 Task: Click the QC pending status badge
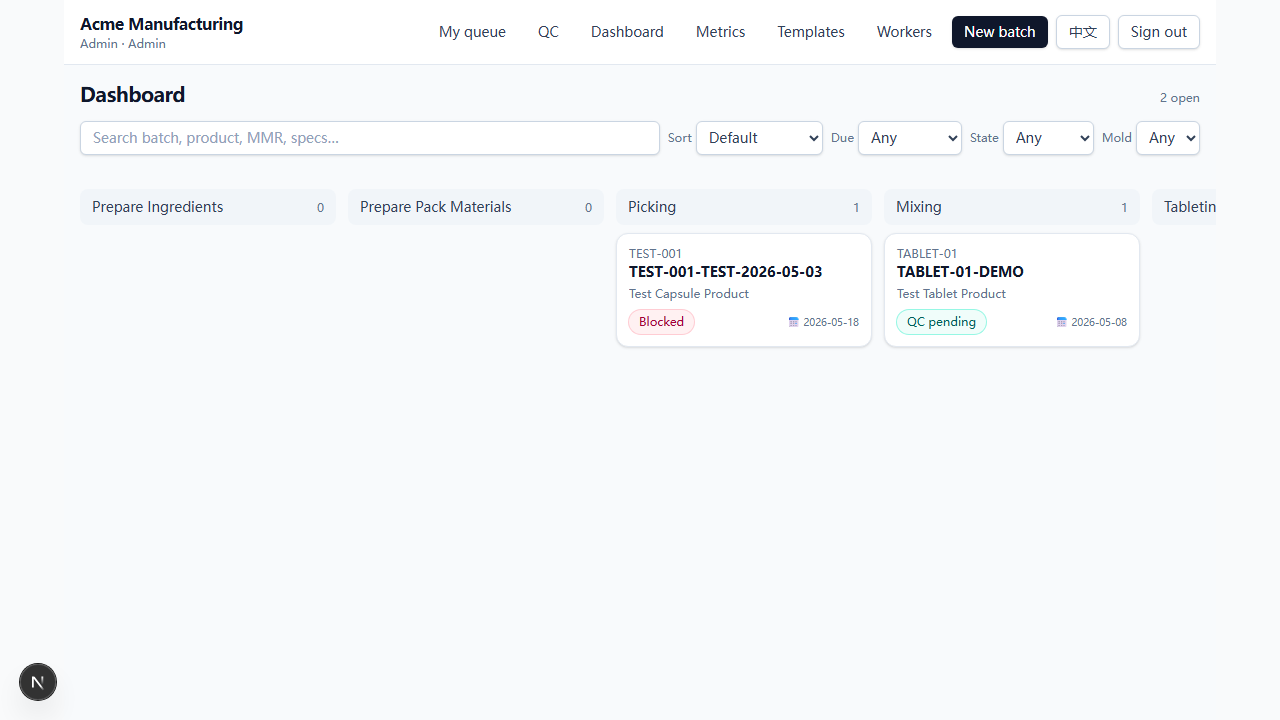(941, 322)
